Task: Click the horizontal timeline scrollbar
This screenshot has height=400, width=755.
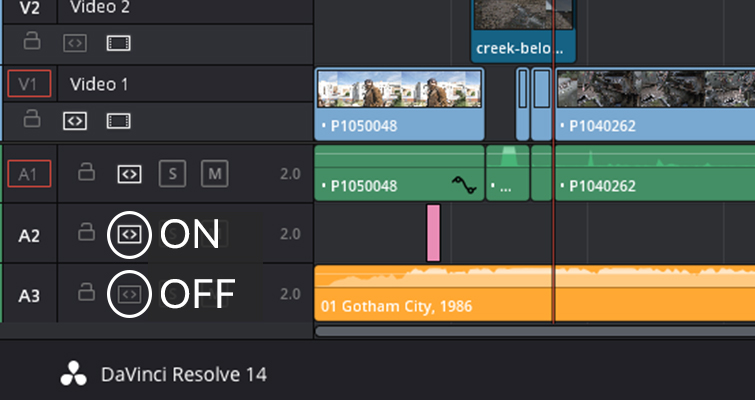Action: [530, 330]
